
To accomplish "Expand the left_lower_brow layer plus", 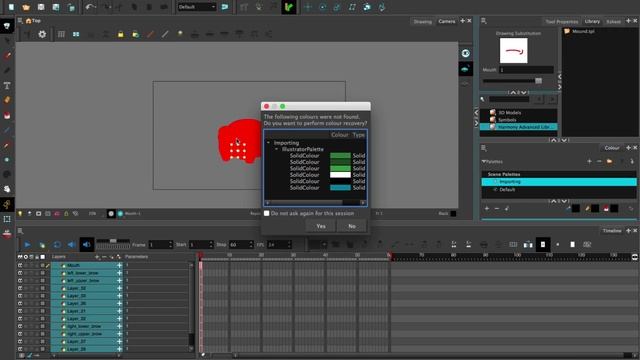I will [x=120, y=273].
